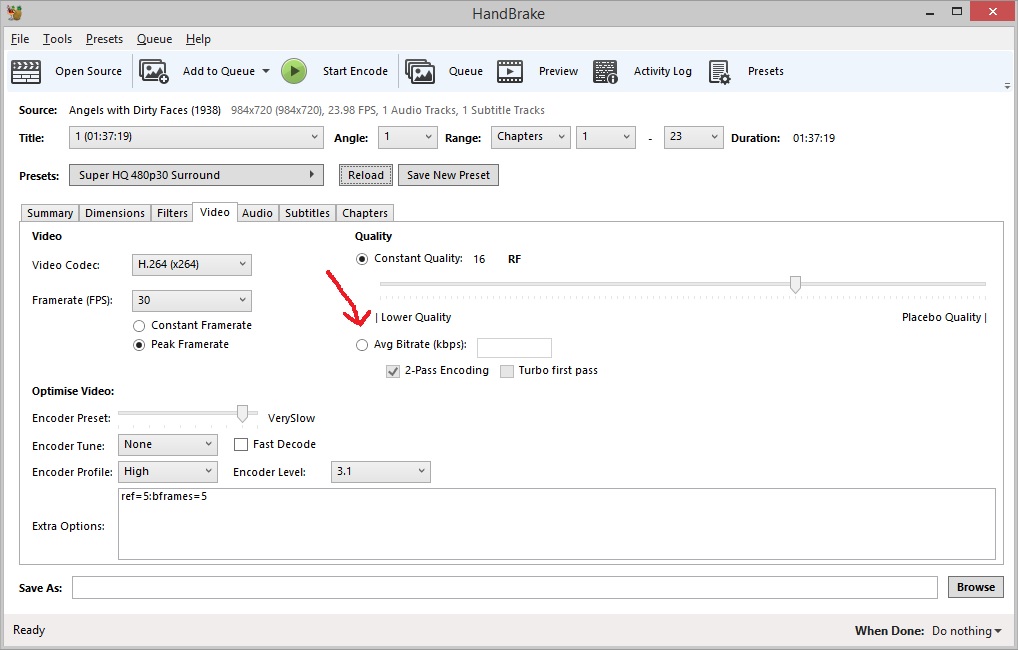Viewport: 1018px width, 650px height.
Task: Click the Encoder Preset slider handle
Action: (242, 414)
